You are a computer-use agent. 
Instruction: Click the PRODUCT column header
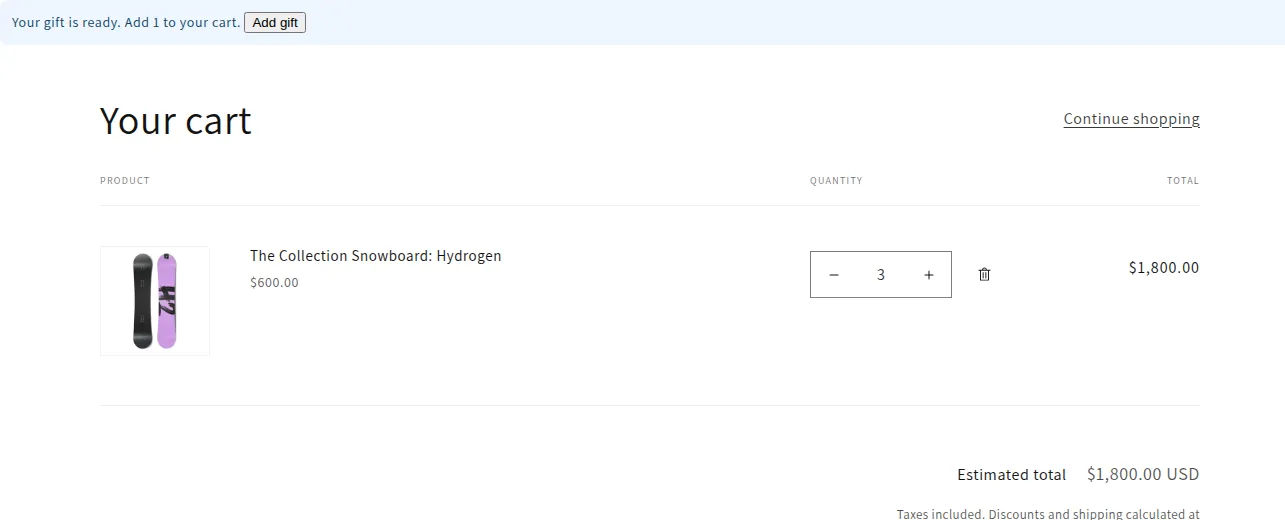pyautogui.click(x=125, y=181)
